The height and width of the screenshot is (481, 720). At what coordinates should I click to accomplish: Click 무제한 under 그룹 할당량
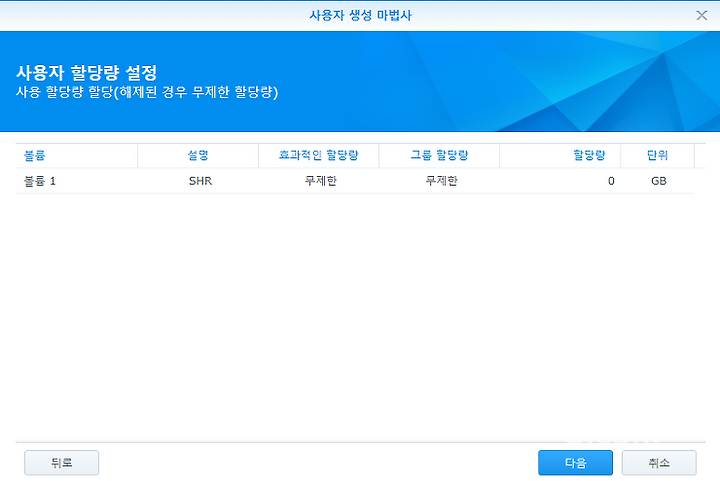[x=439, y=181]
